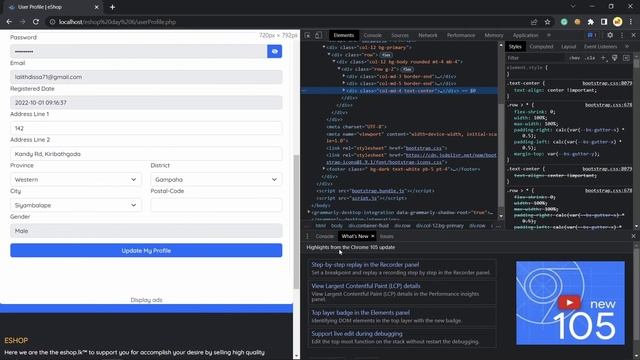Open the drawer three-dot menu

tap(307, 236)
